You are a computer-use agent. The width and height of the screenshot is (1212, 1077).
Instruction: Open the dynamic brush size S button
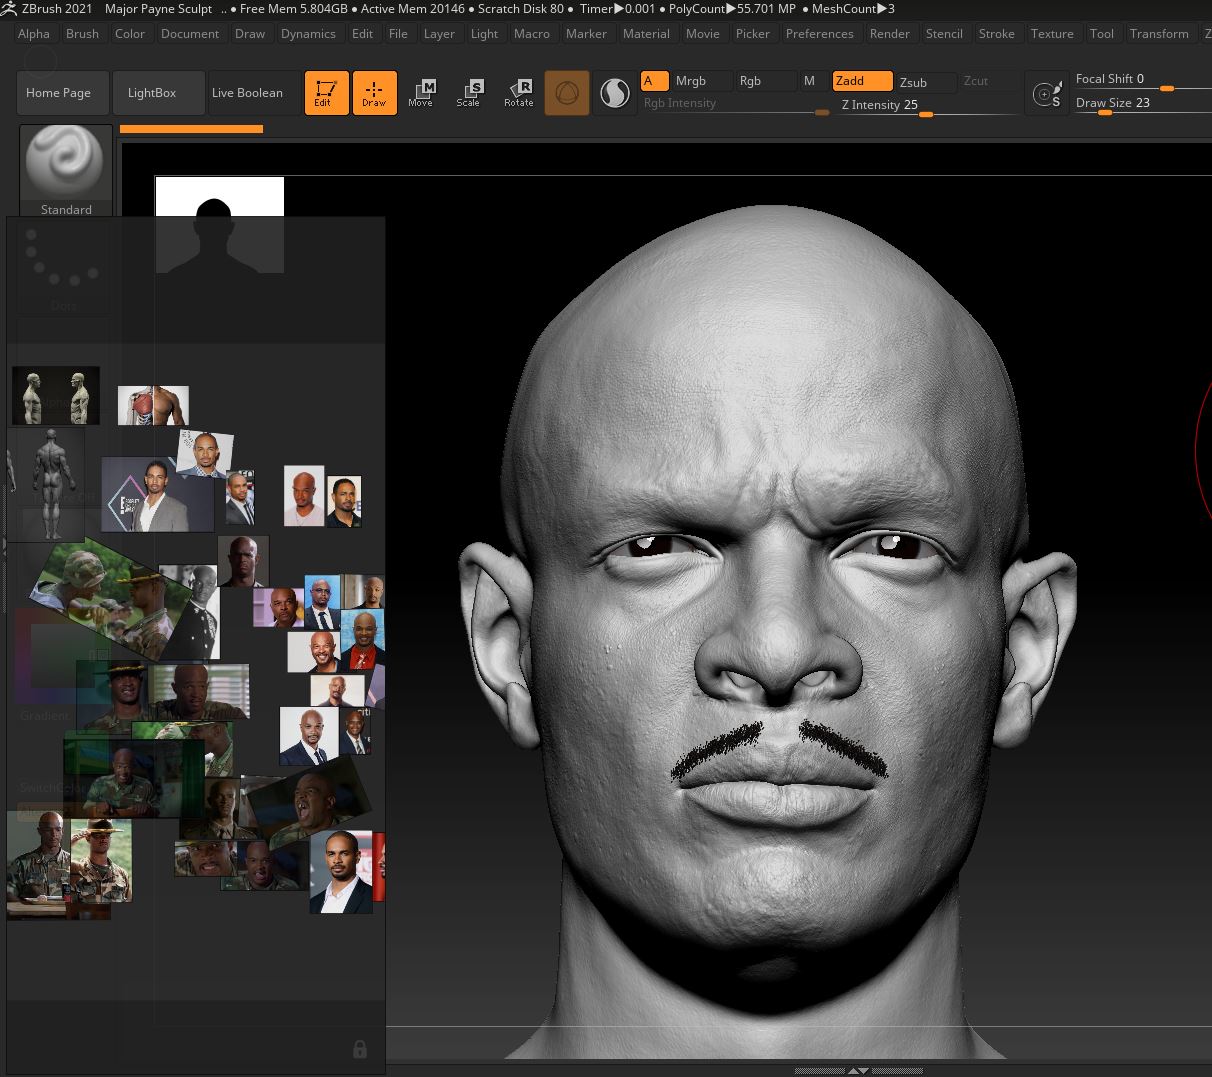pos(1047,95)
